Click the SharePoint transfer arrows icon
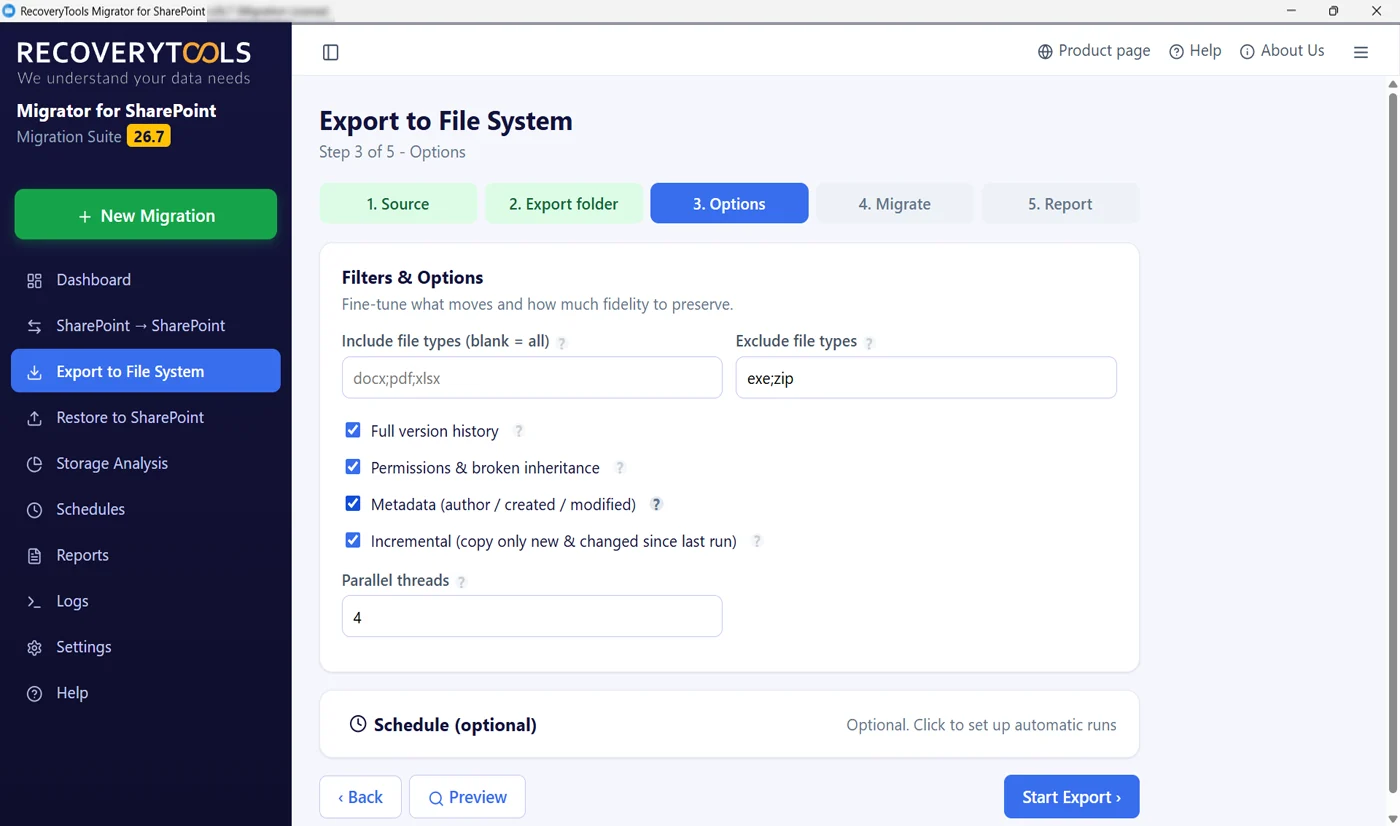 click(x=34, y=326)
